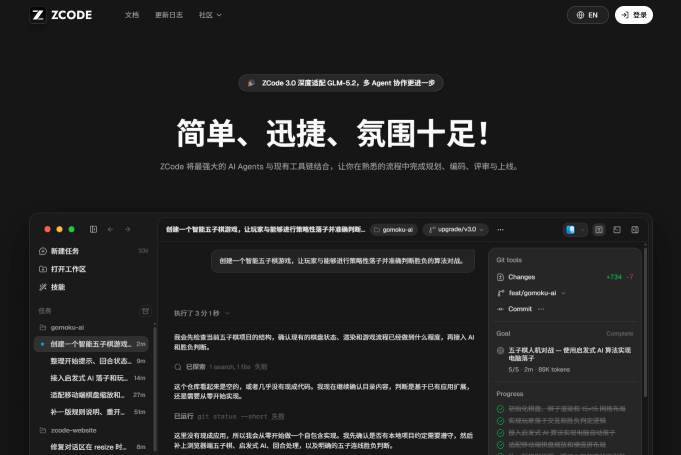Expand the 执行了 3 分 1 秒 chevron
This screenshot has width=681, height=455.
point(228,313)
